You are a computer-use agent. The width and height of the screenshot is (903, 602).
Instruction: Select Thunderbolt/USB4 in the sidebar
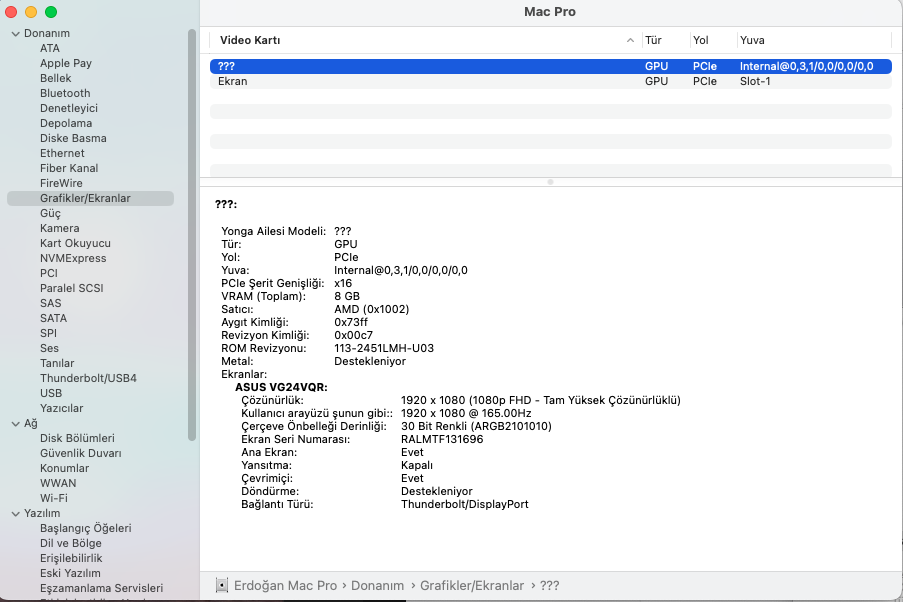pyautogui.click(x=88, y=378)
